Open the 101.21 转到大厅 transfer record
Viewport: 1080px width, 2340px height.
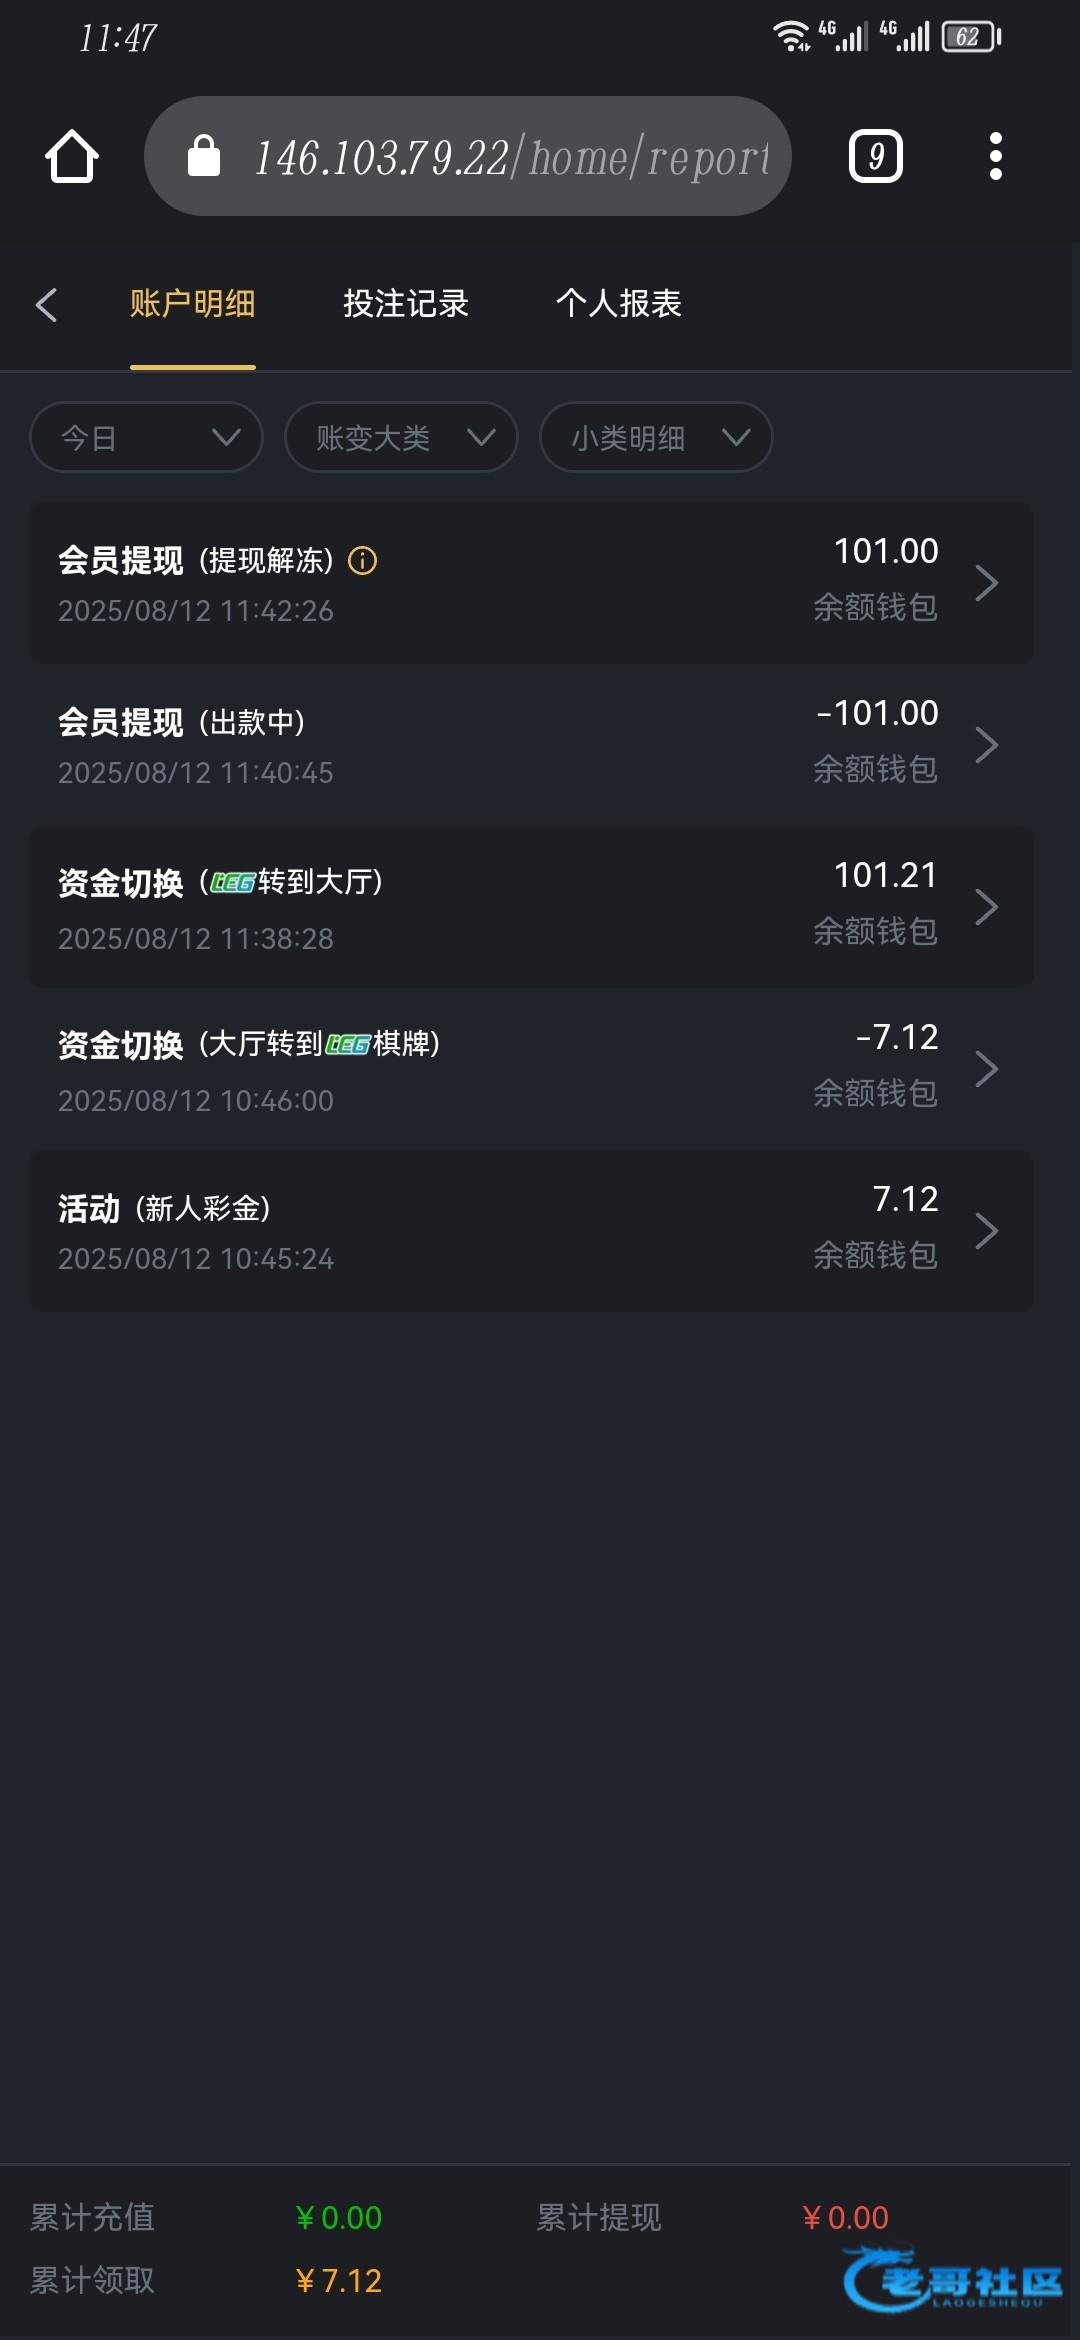click(x=500, y=907)
